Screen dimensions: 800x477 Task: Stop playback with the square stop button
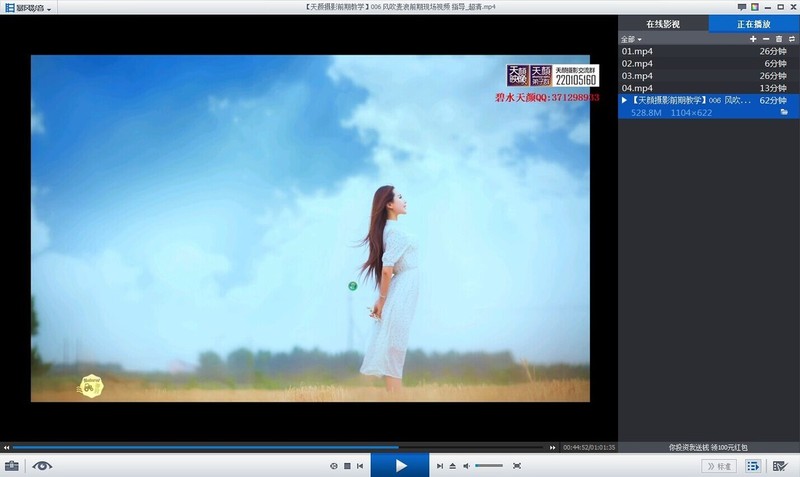(347, 466)
